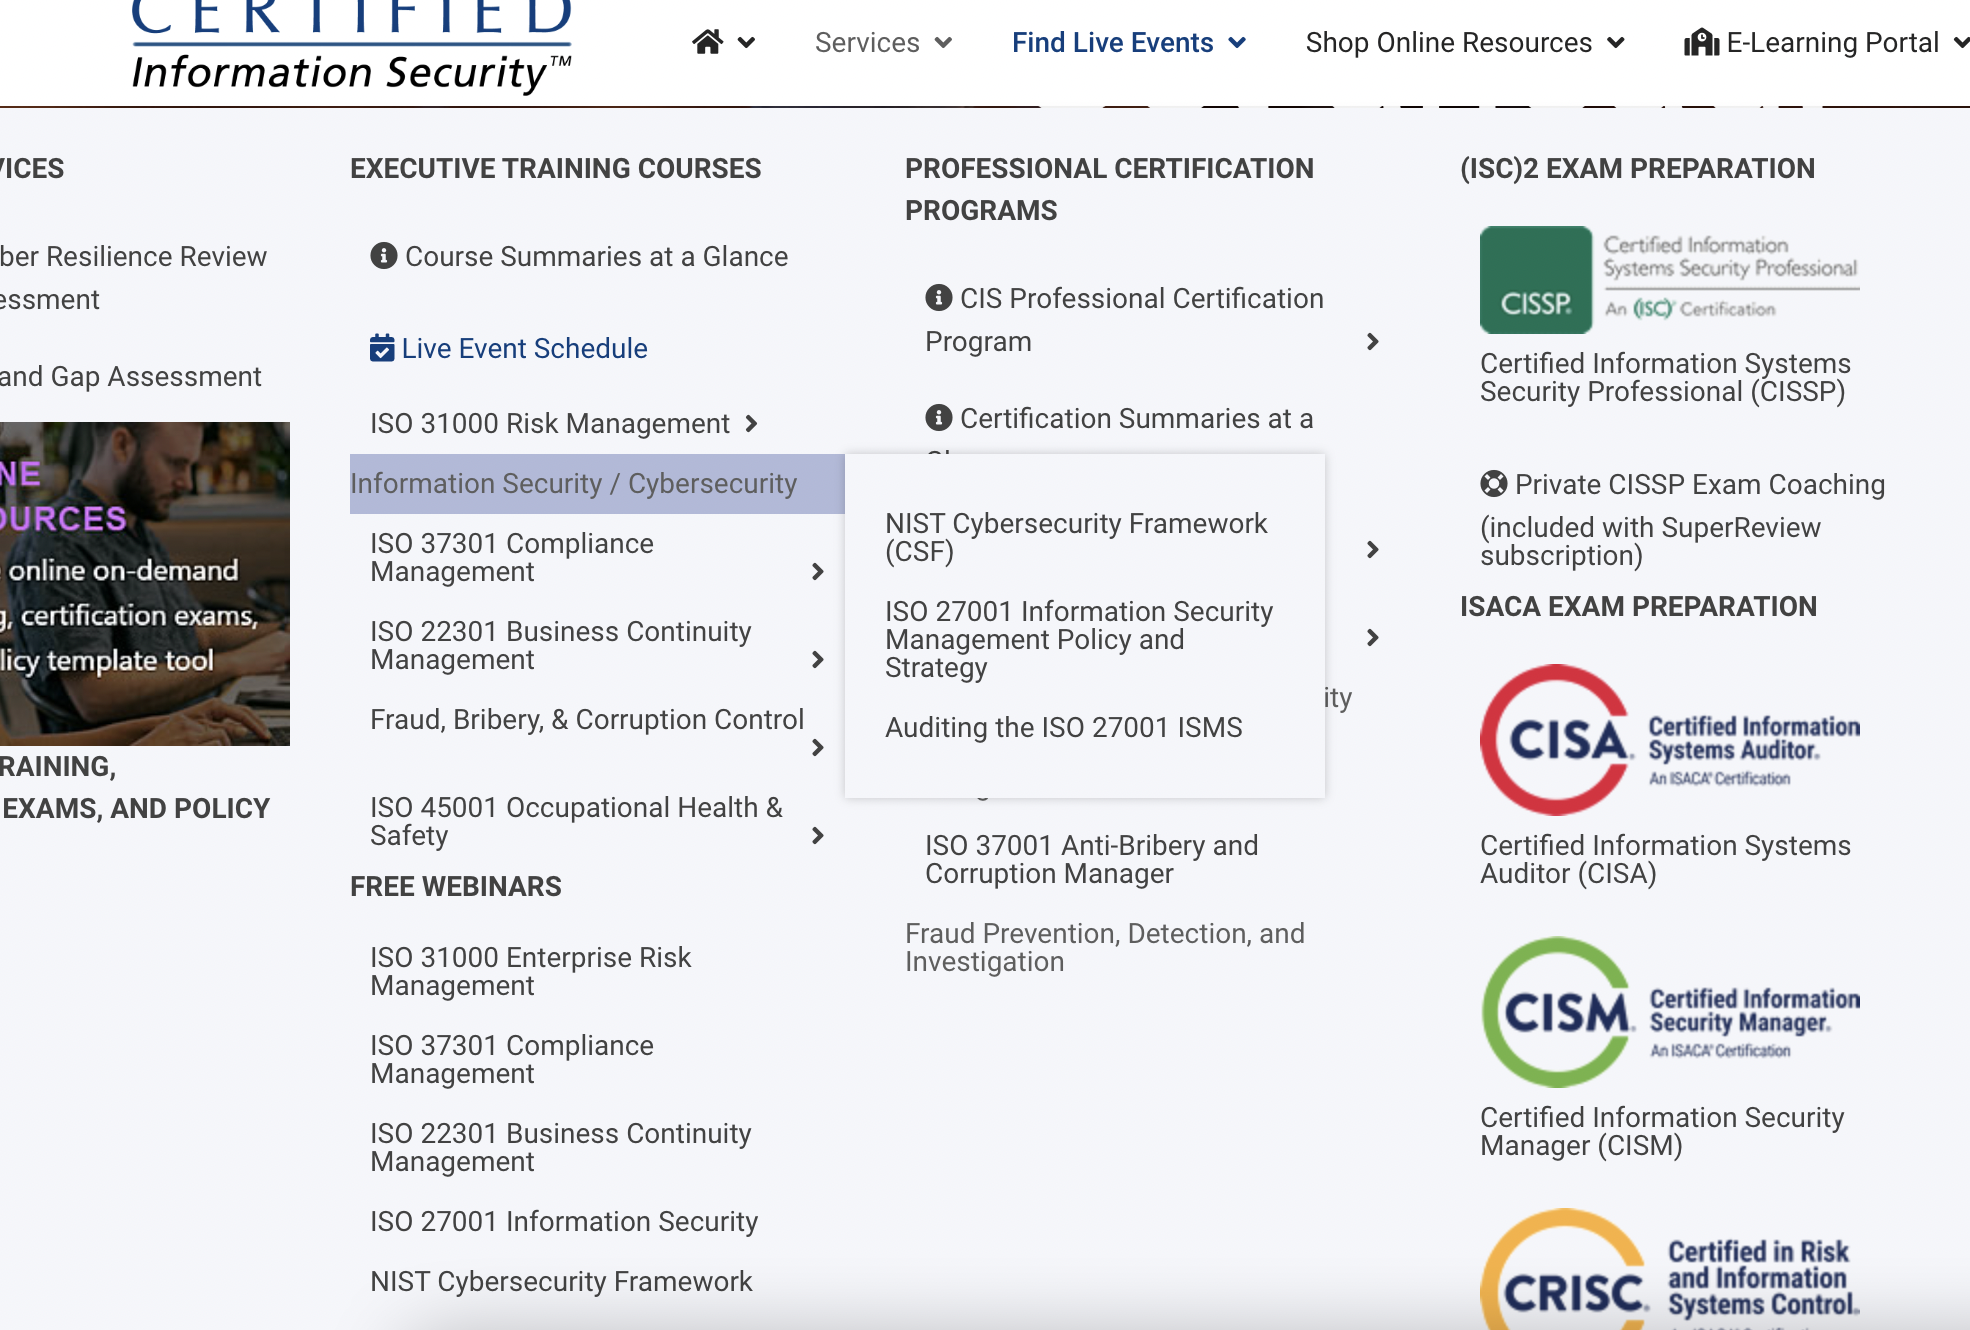Click the home icon in navigation bar
This screenshot has width=1970, height=1330.
pos(707,42)
